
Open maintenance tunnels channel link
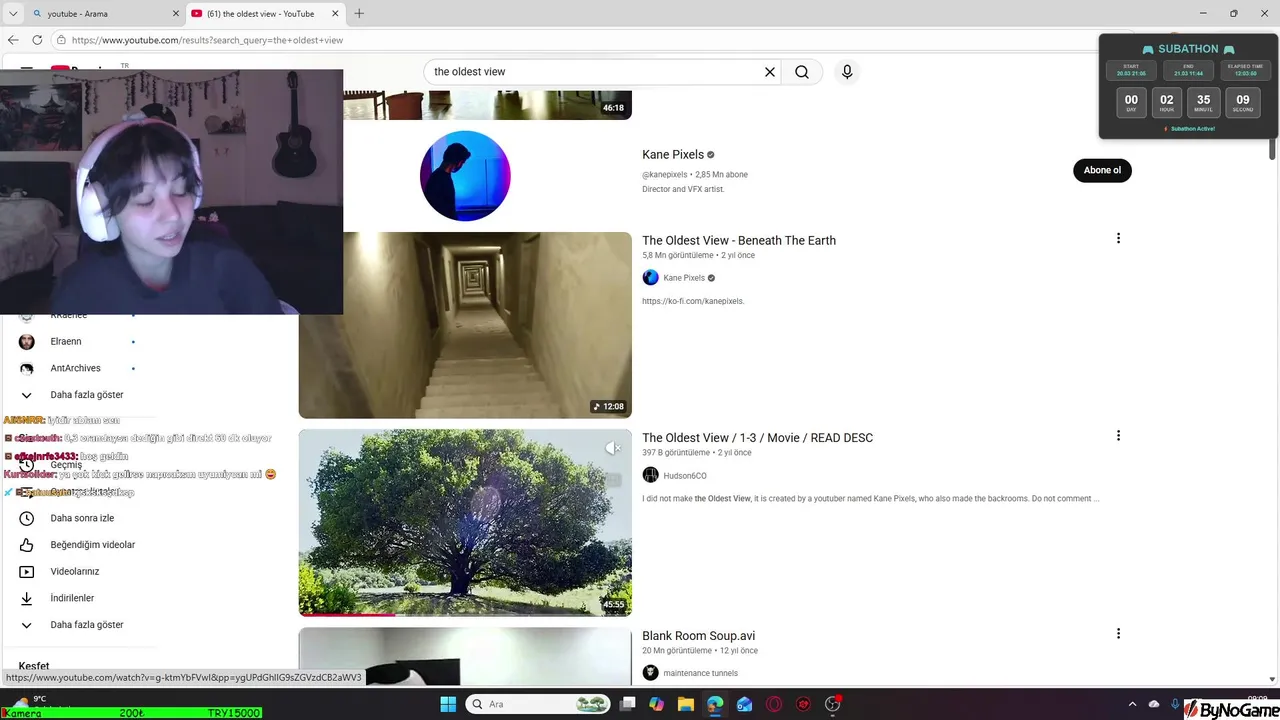coord(700,673)
